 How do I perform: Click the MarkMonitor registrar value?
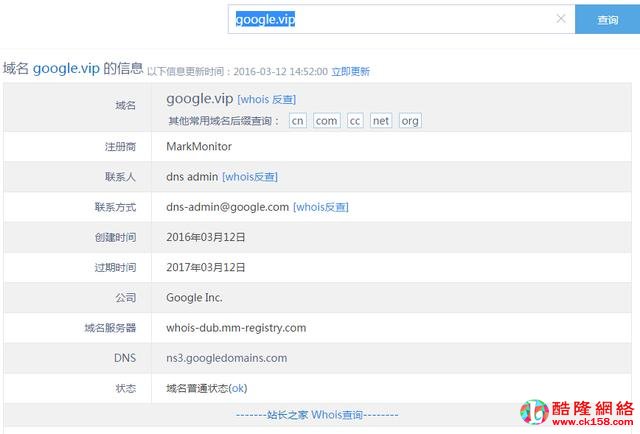199,147
